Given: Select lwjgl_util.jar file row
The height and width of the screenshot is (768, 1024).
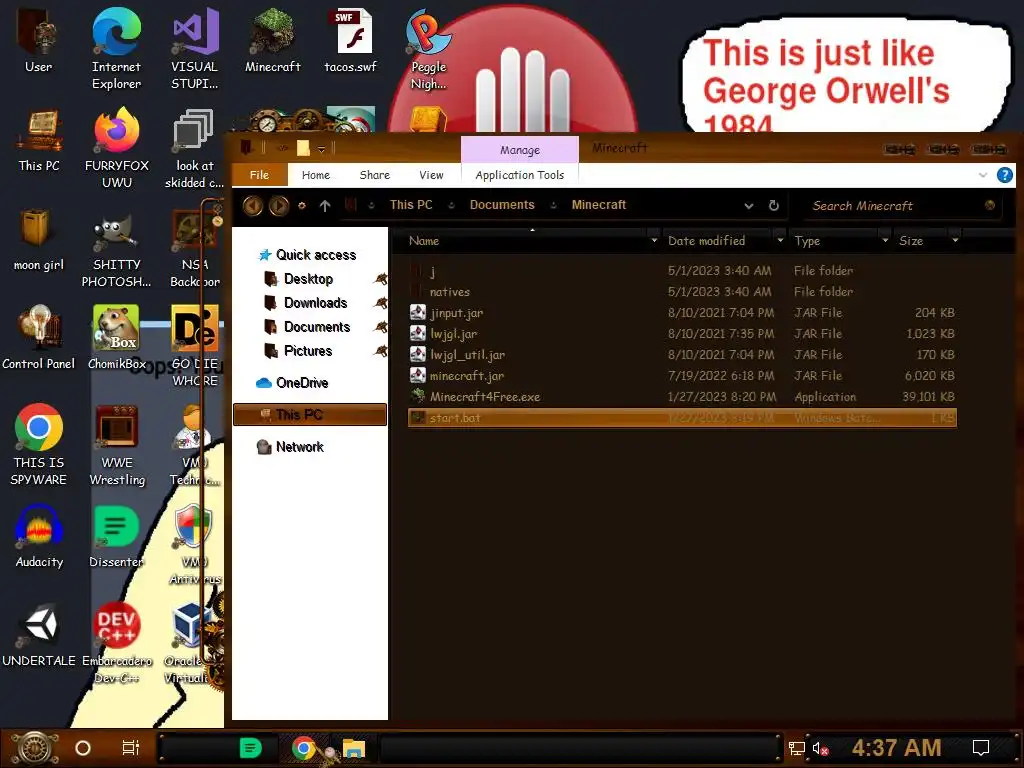Looking at the screenshot, I should point(682,355).
